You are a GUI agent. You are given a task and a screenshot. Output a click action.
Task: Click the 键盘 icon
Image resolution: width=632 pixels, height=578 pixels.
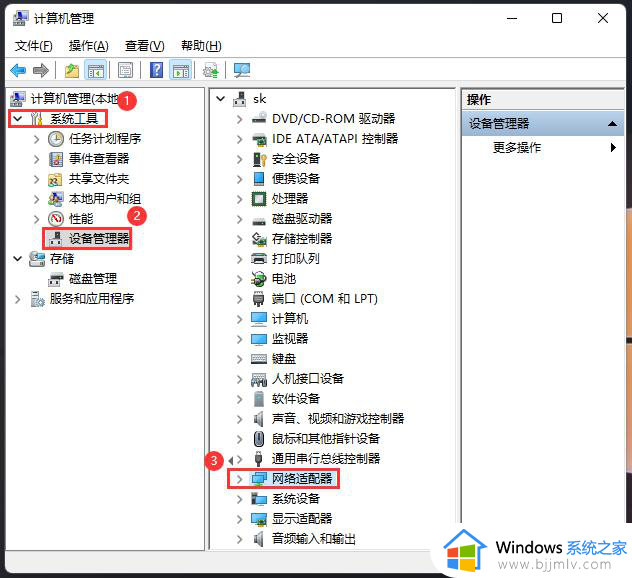click(259, 359)
